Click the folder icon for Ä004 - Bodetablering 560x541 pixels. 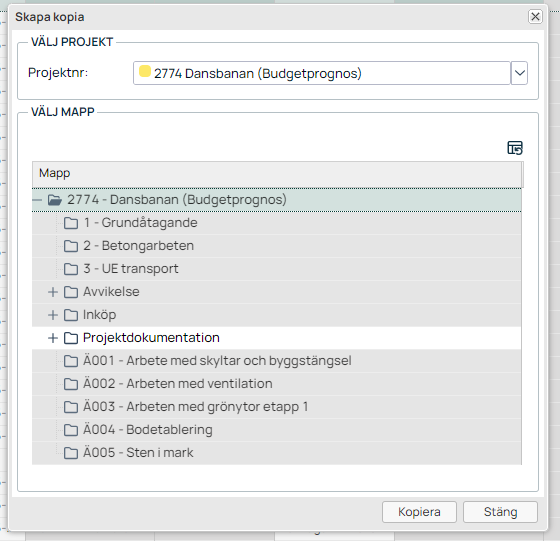[71, 430]
